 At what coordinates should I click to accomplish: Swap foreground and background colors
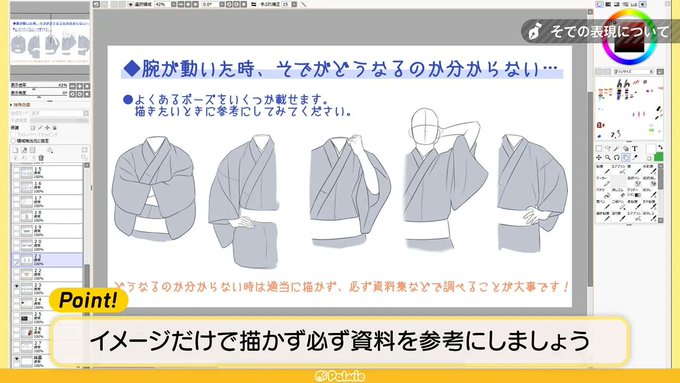tap(660, 148)
